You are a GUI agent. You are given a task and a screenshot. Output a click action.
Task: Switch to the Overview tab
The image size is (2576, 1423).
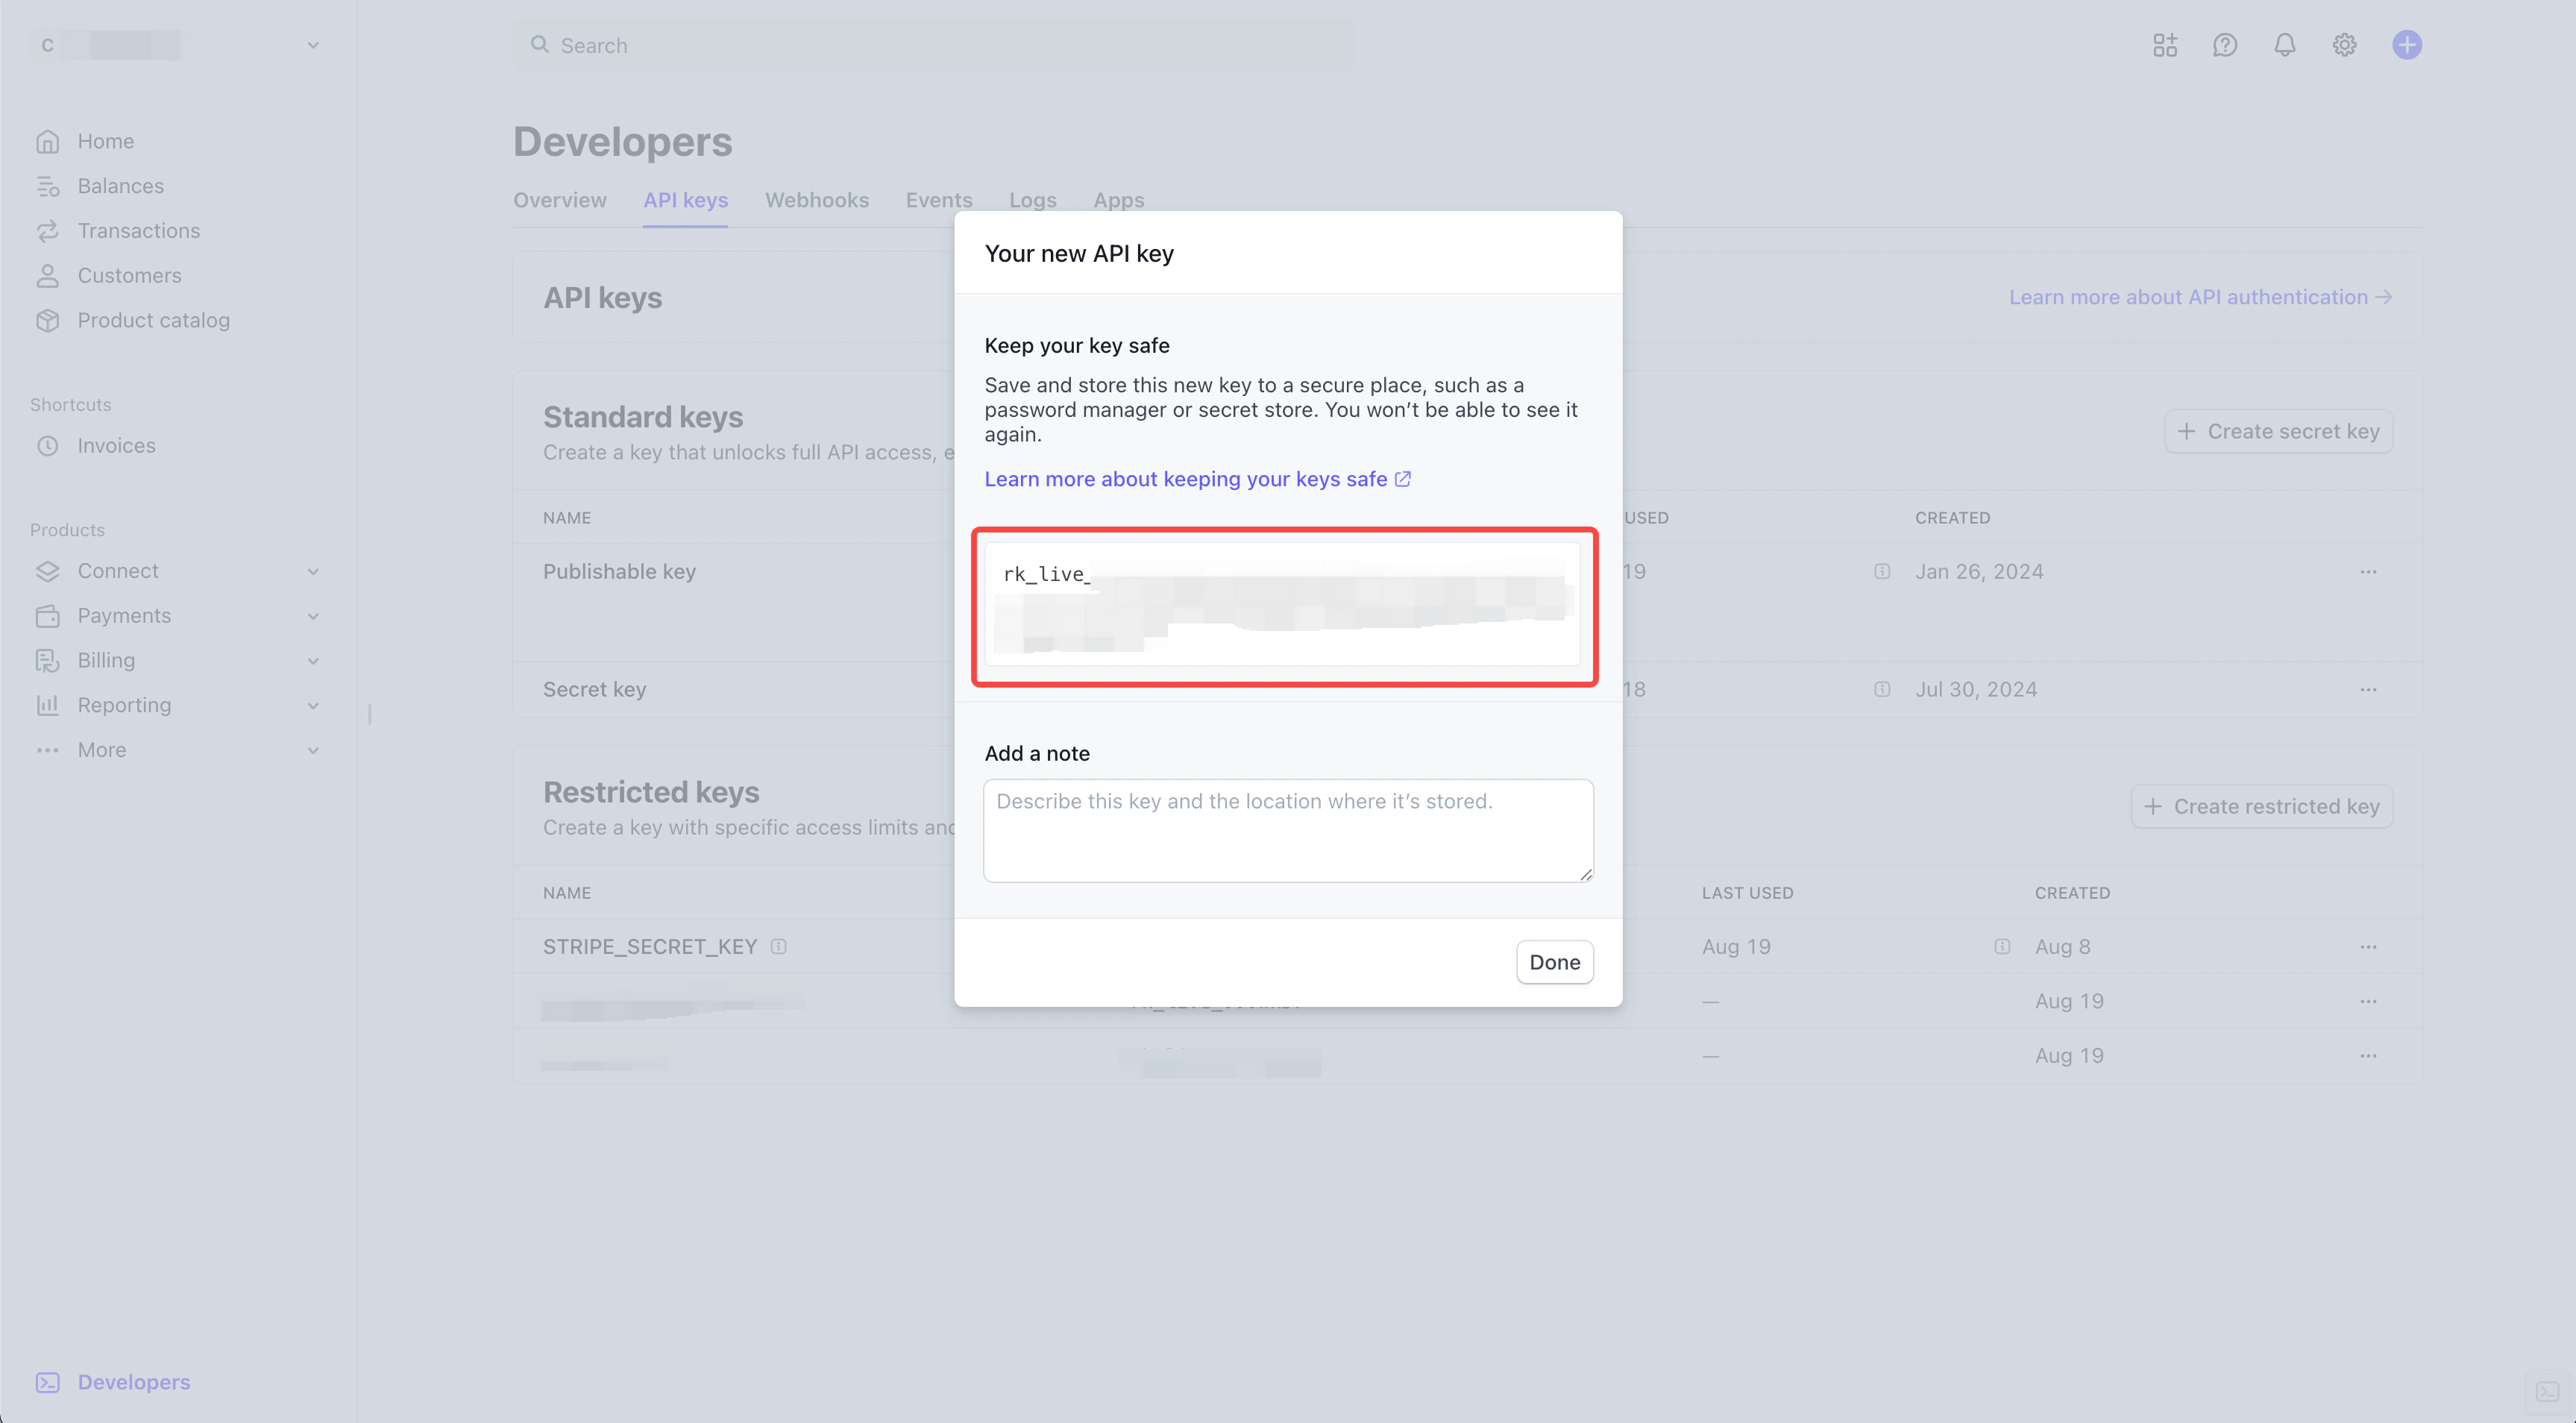click(560, 200)
